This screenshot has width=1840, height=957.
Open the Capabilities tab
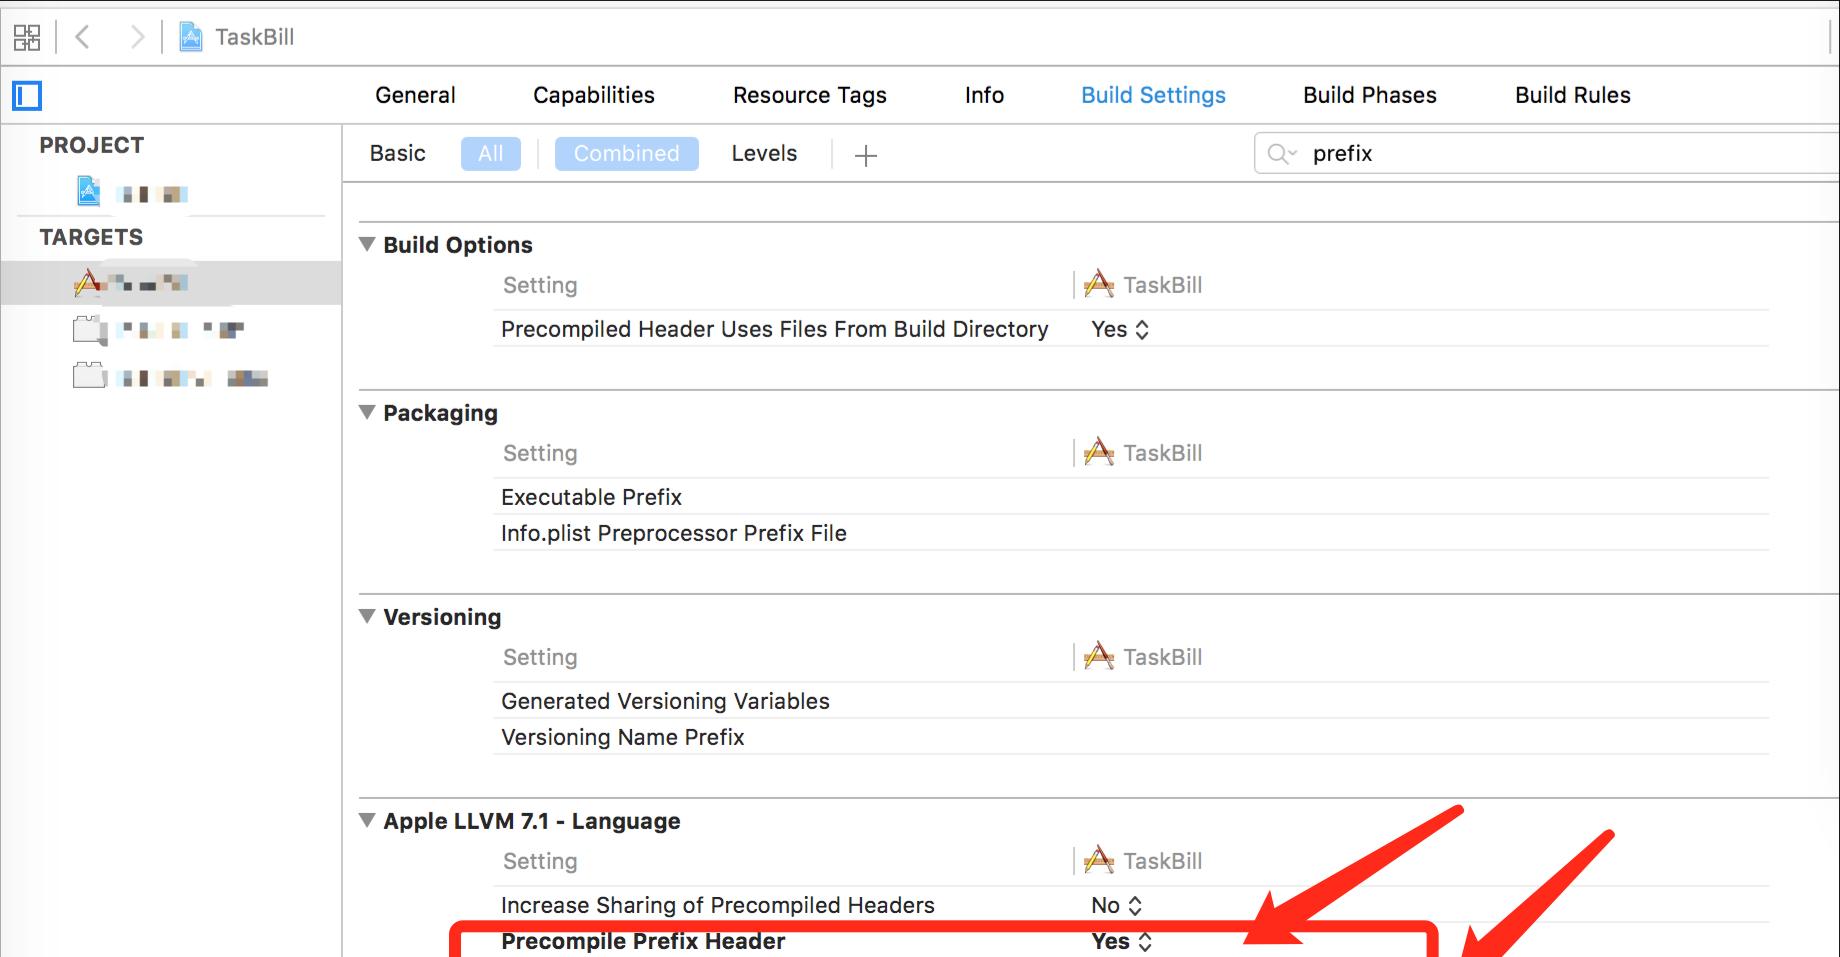coord(594,95)
